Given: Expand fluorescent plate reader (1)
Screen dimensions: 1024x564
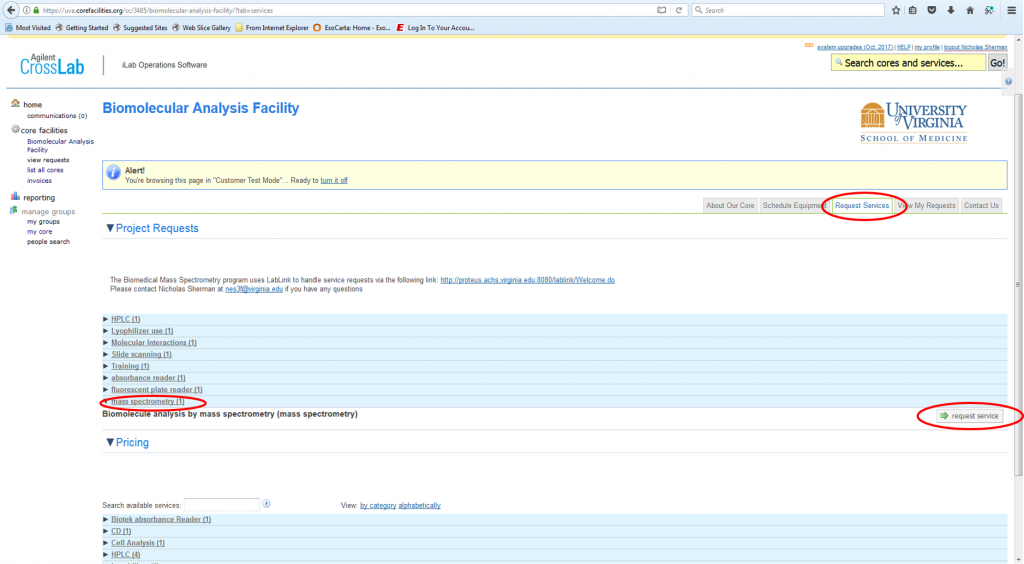Looking at the screenshot, I should 157,390.
